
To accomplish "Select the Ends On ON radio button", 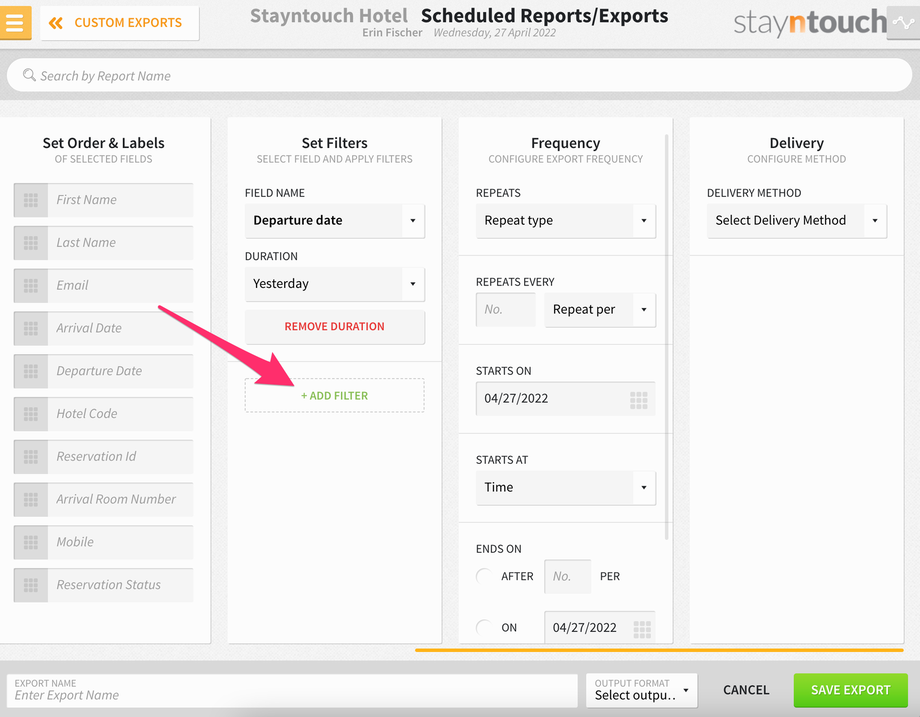I will (x=484, y=627).
